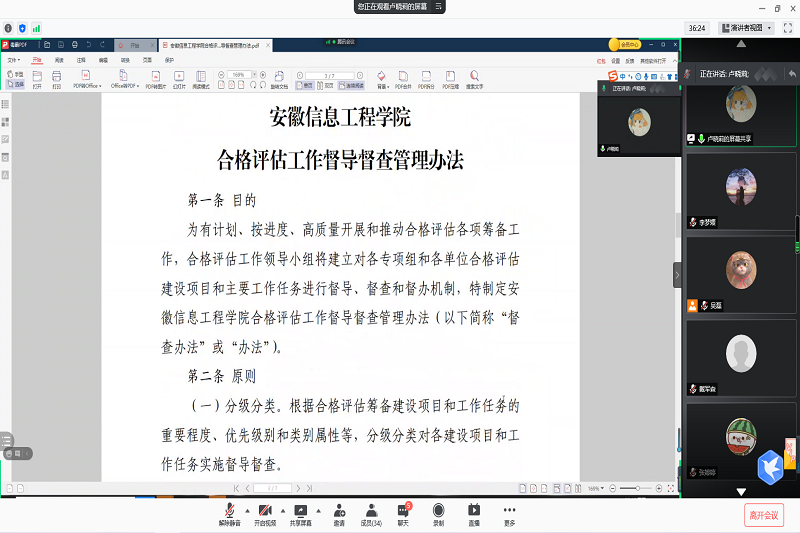Viewport: 800px width, 533px height.
Task: Open the 更多 more options menu
Action: click(x=509, y=510)
